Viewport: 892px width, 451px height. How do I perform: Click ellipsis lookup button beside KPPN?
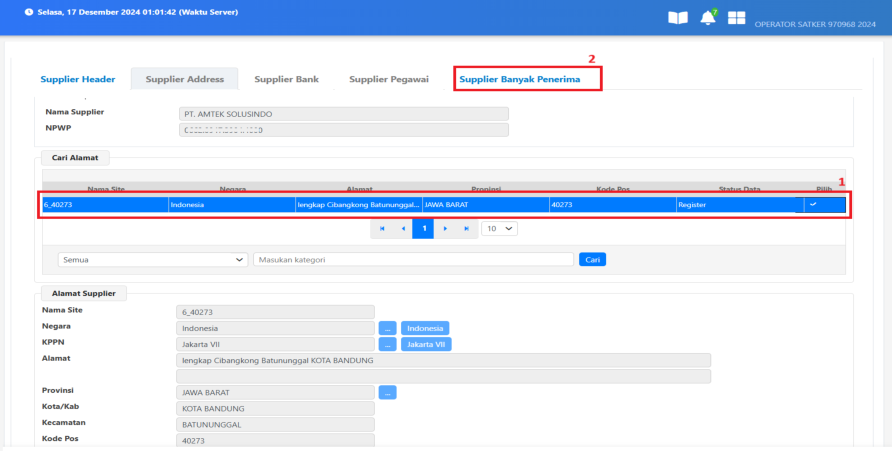(x=387, y=345)
